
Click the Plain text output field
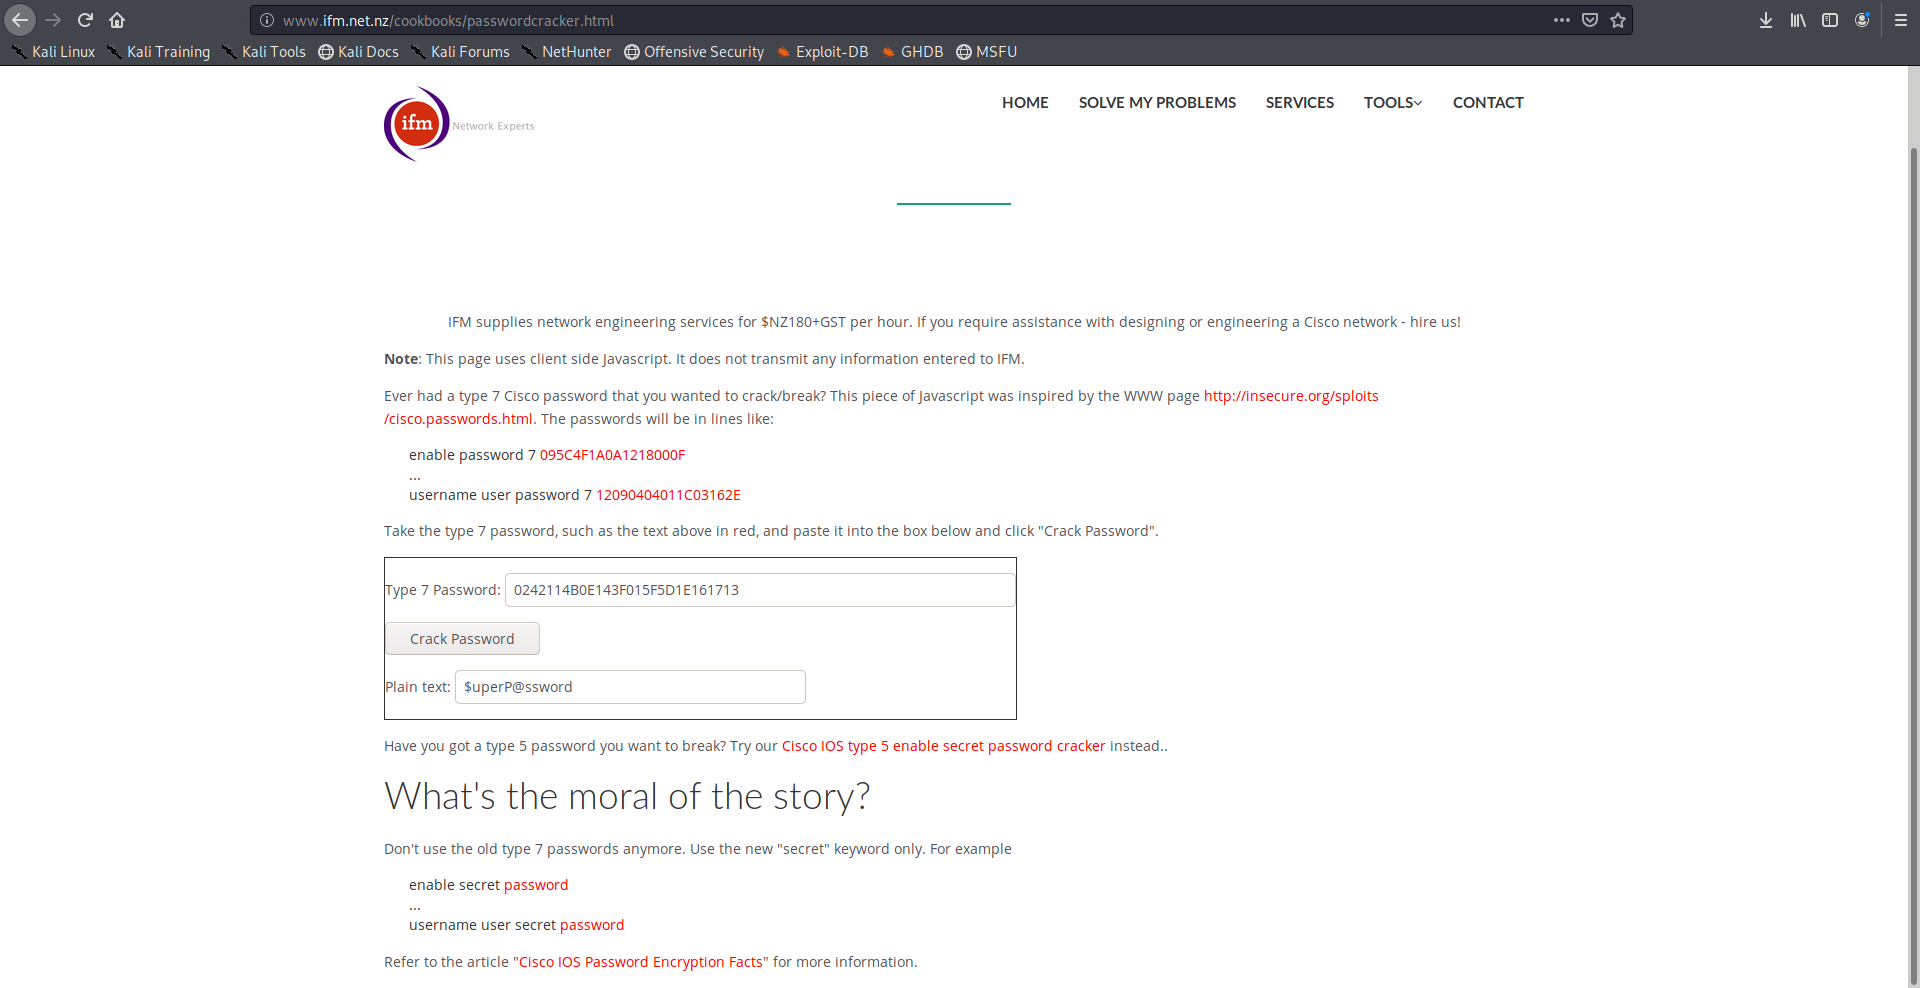(x=630, y=687)
